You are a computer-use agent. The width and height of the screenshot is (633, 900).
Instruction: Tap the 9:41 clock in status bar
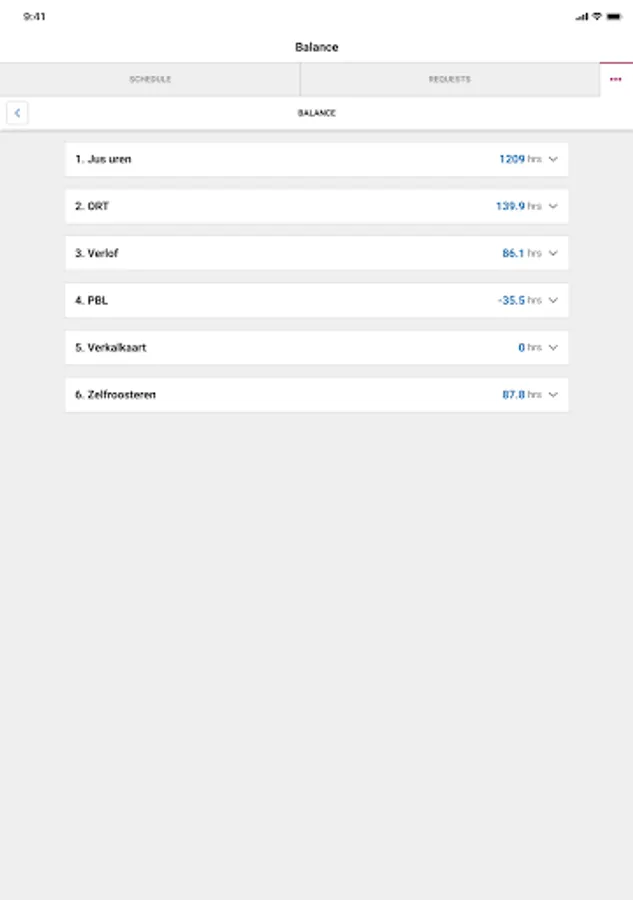tap(34, 17)
